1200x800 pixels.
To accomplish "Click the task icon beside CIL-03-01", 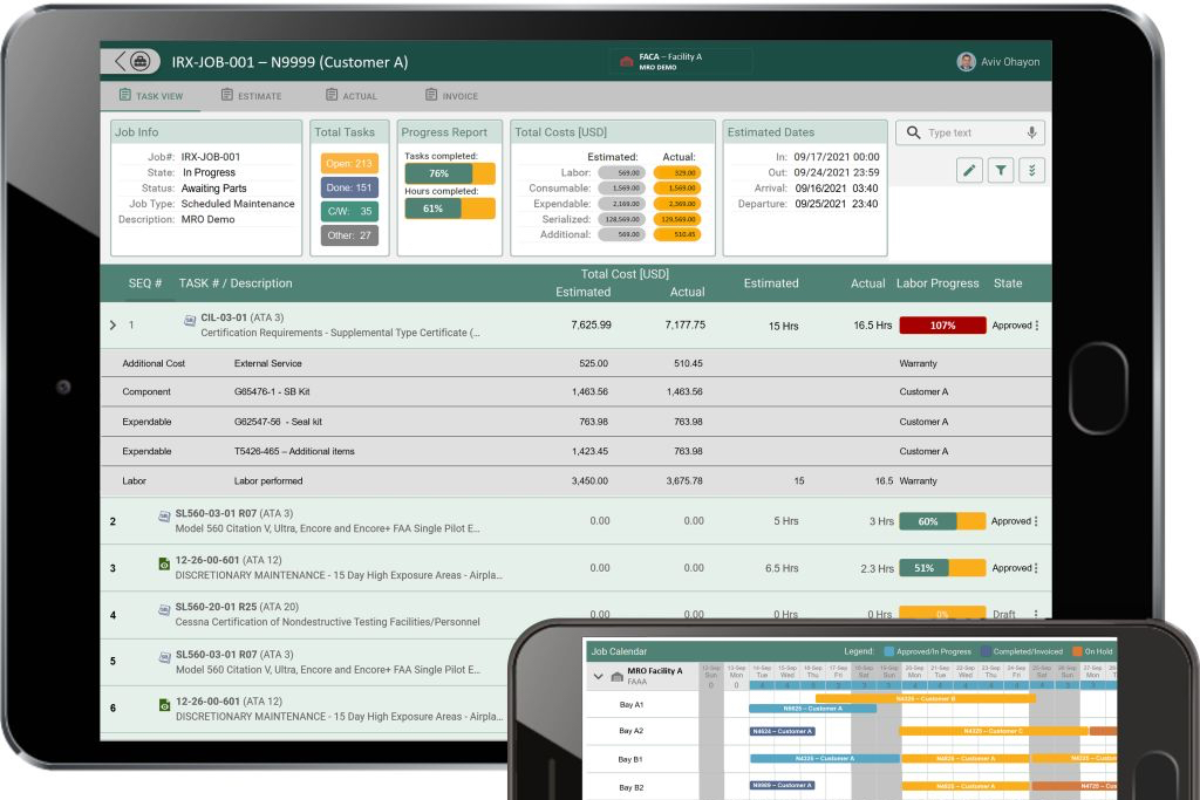I will (x=189, y=320).
